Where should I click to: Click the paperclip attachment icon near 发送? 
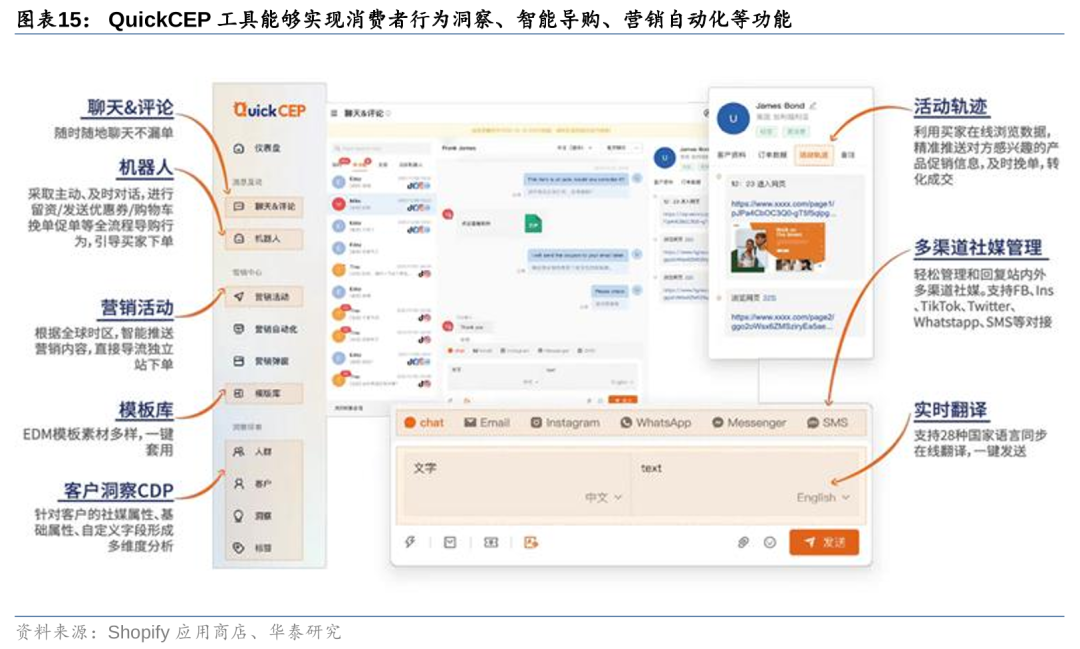click(742, 543)
